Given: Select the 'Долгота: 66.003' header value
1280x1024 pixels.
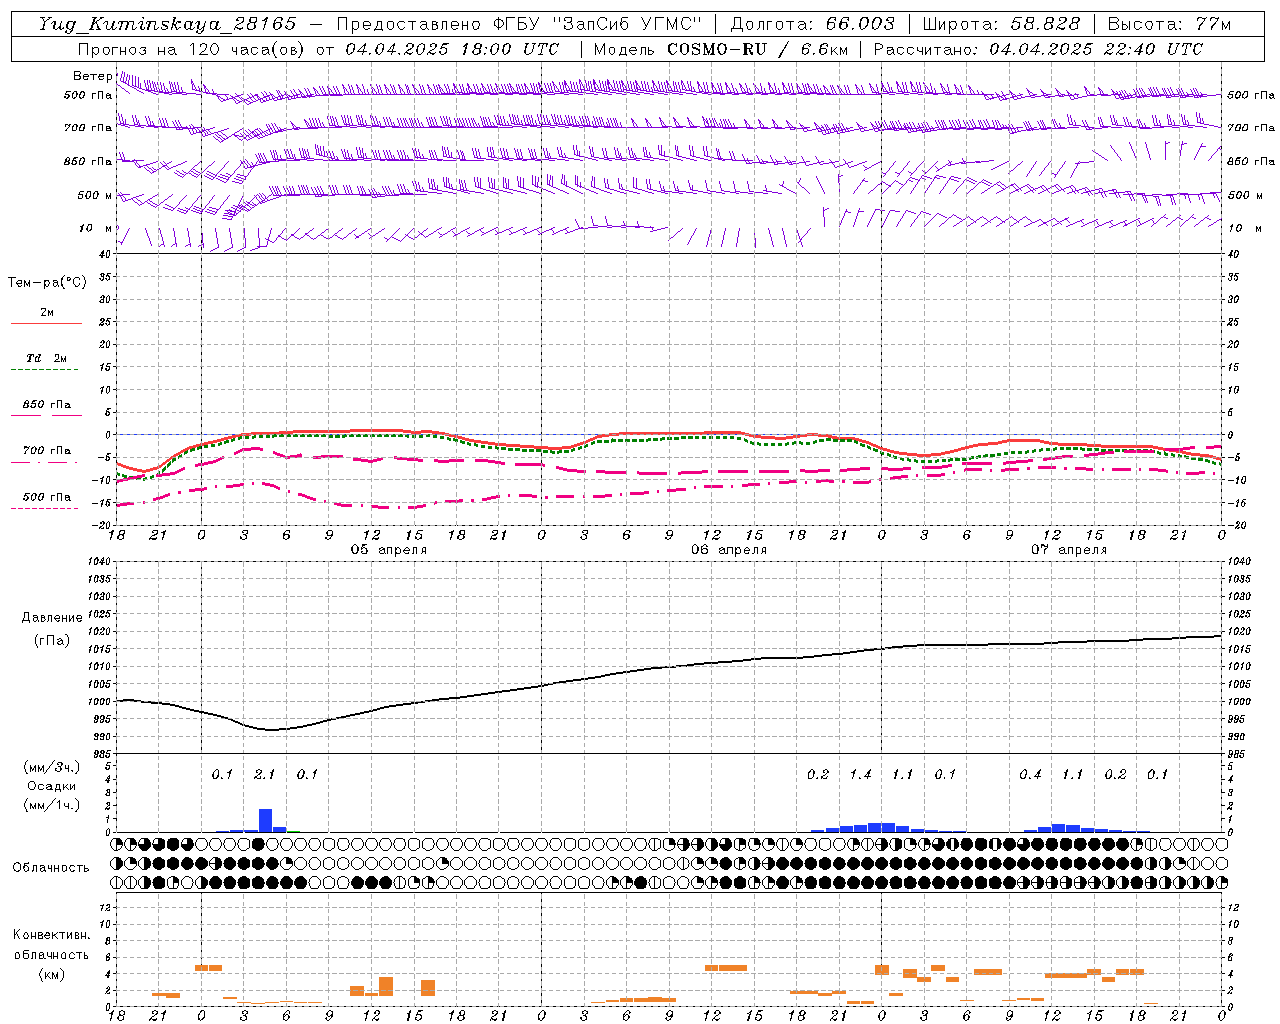Looking at the screenshot, I should point(813,24).
